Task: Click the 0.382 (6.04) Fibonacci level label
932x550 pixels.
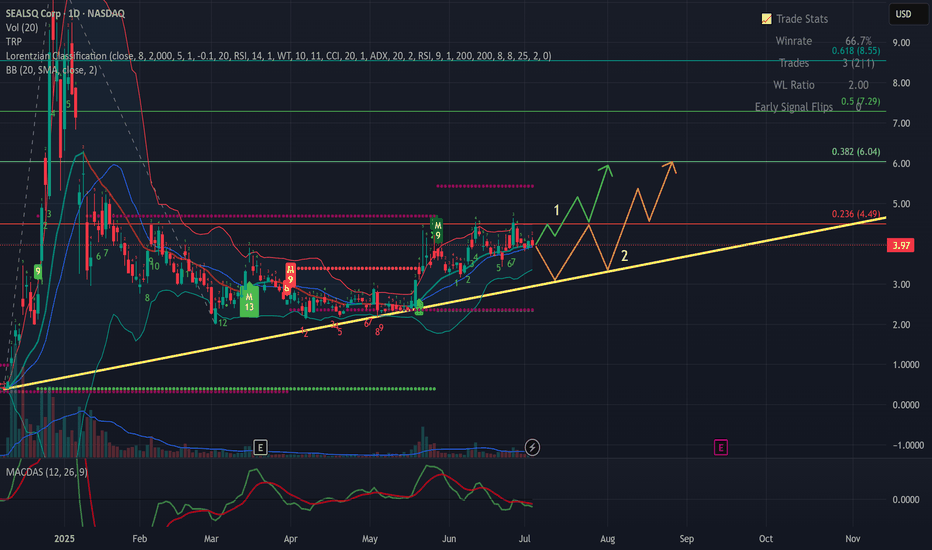Action: tap(856, 152)
